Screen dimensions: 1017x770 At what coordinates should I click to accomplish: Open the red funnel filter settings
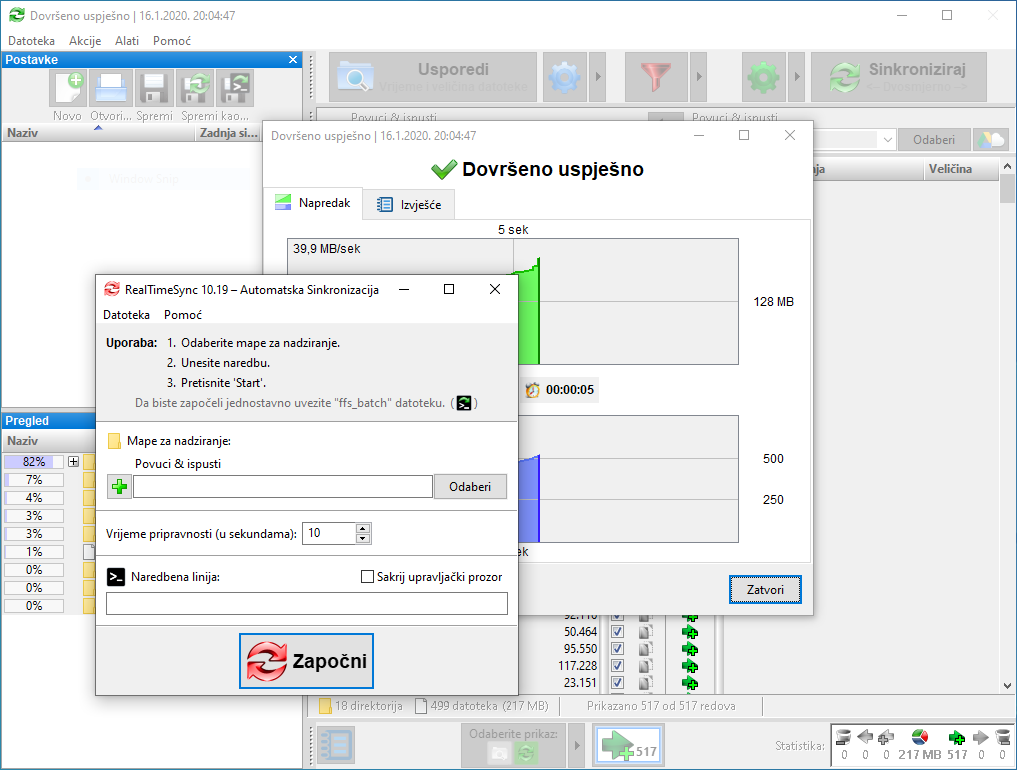[x=656, y=77]
